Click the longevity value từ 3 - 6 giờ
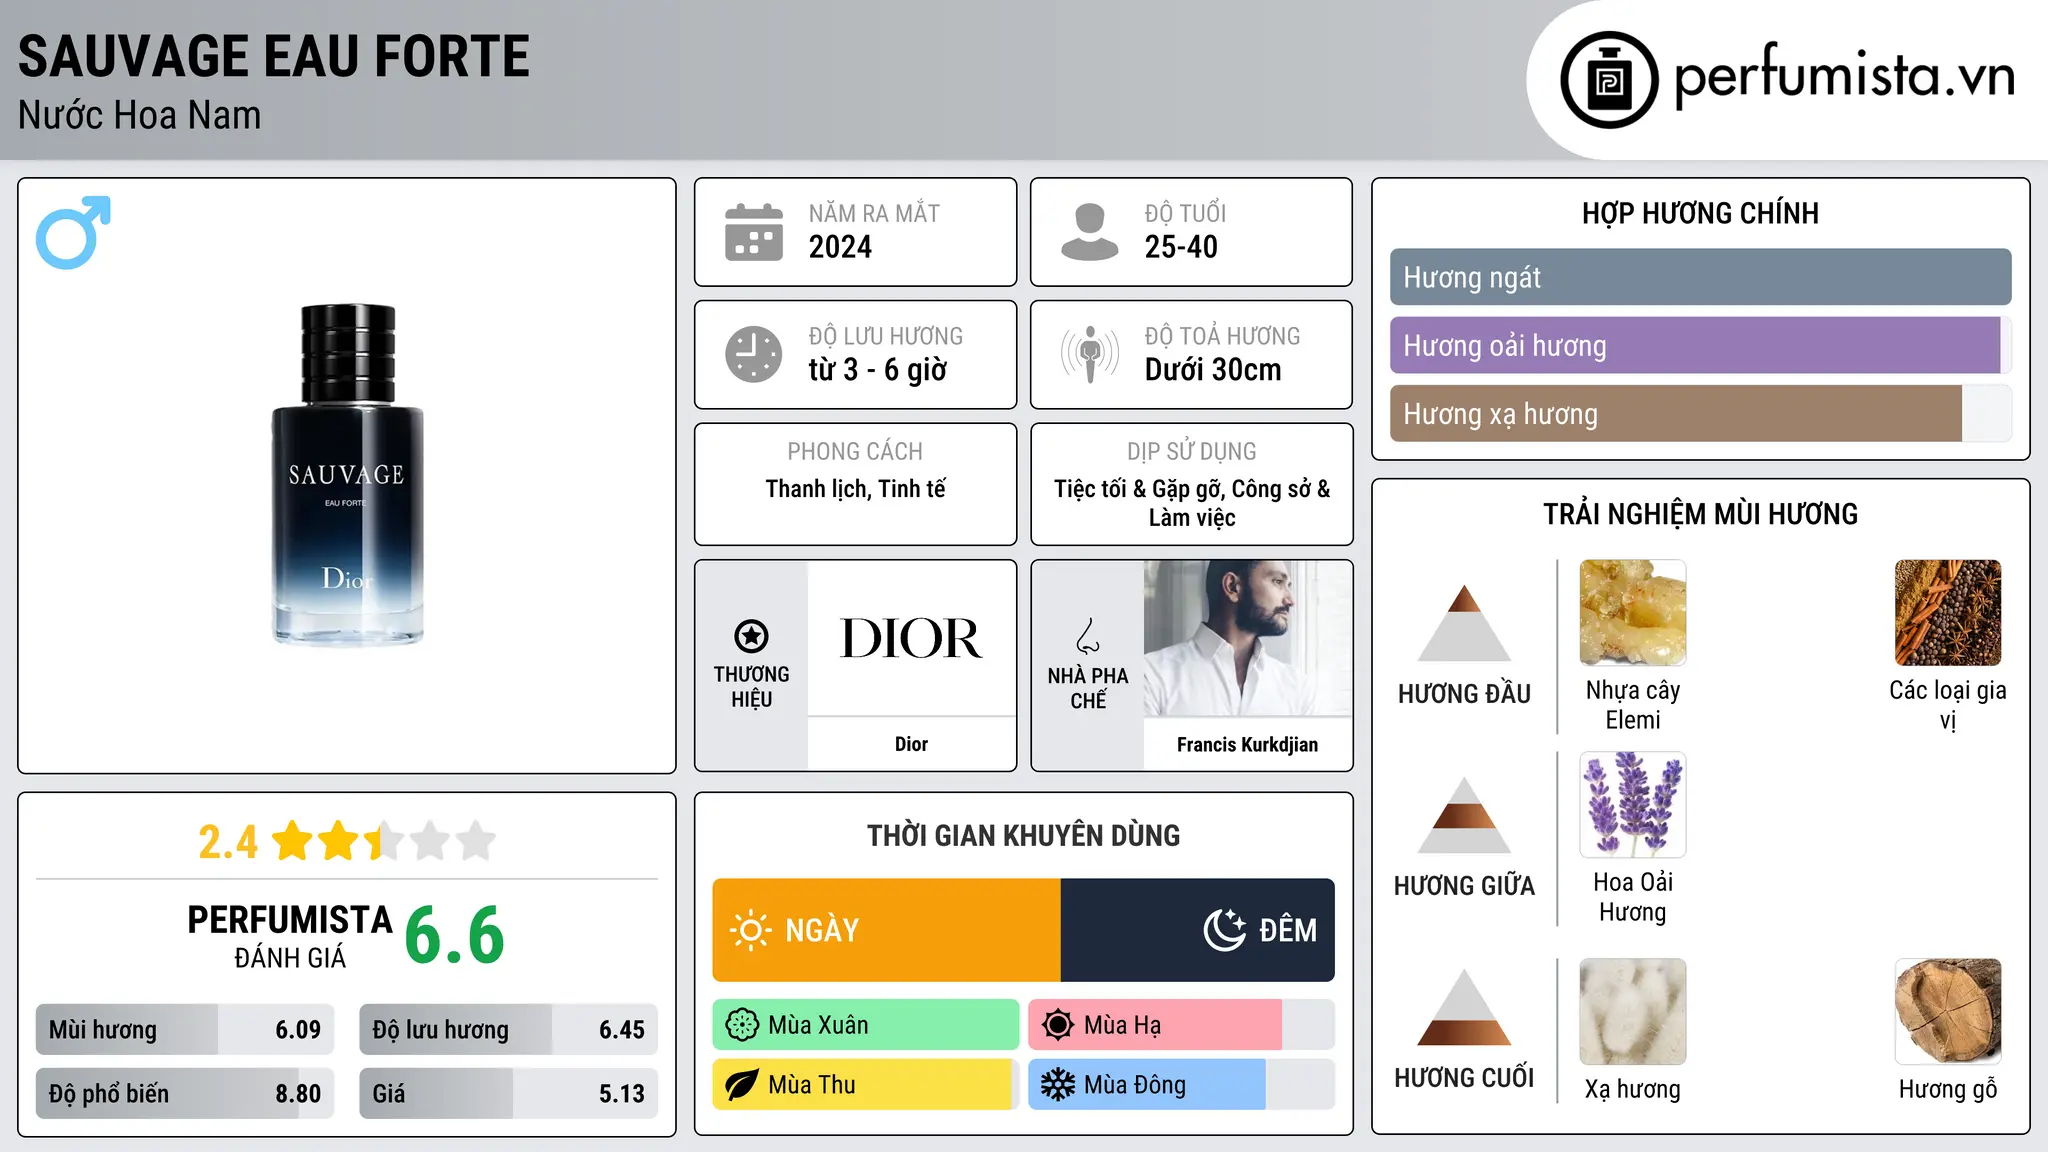2048x1152 pixels. [877, 370]
